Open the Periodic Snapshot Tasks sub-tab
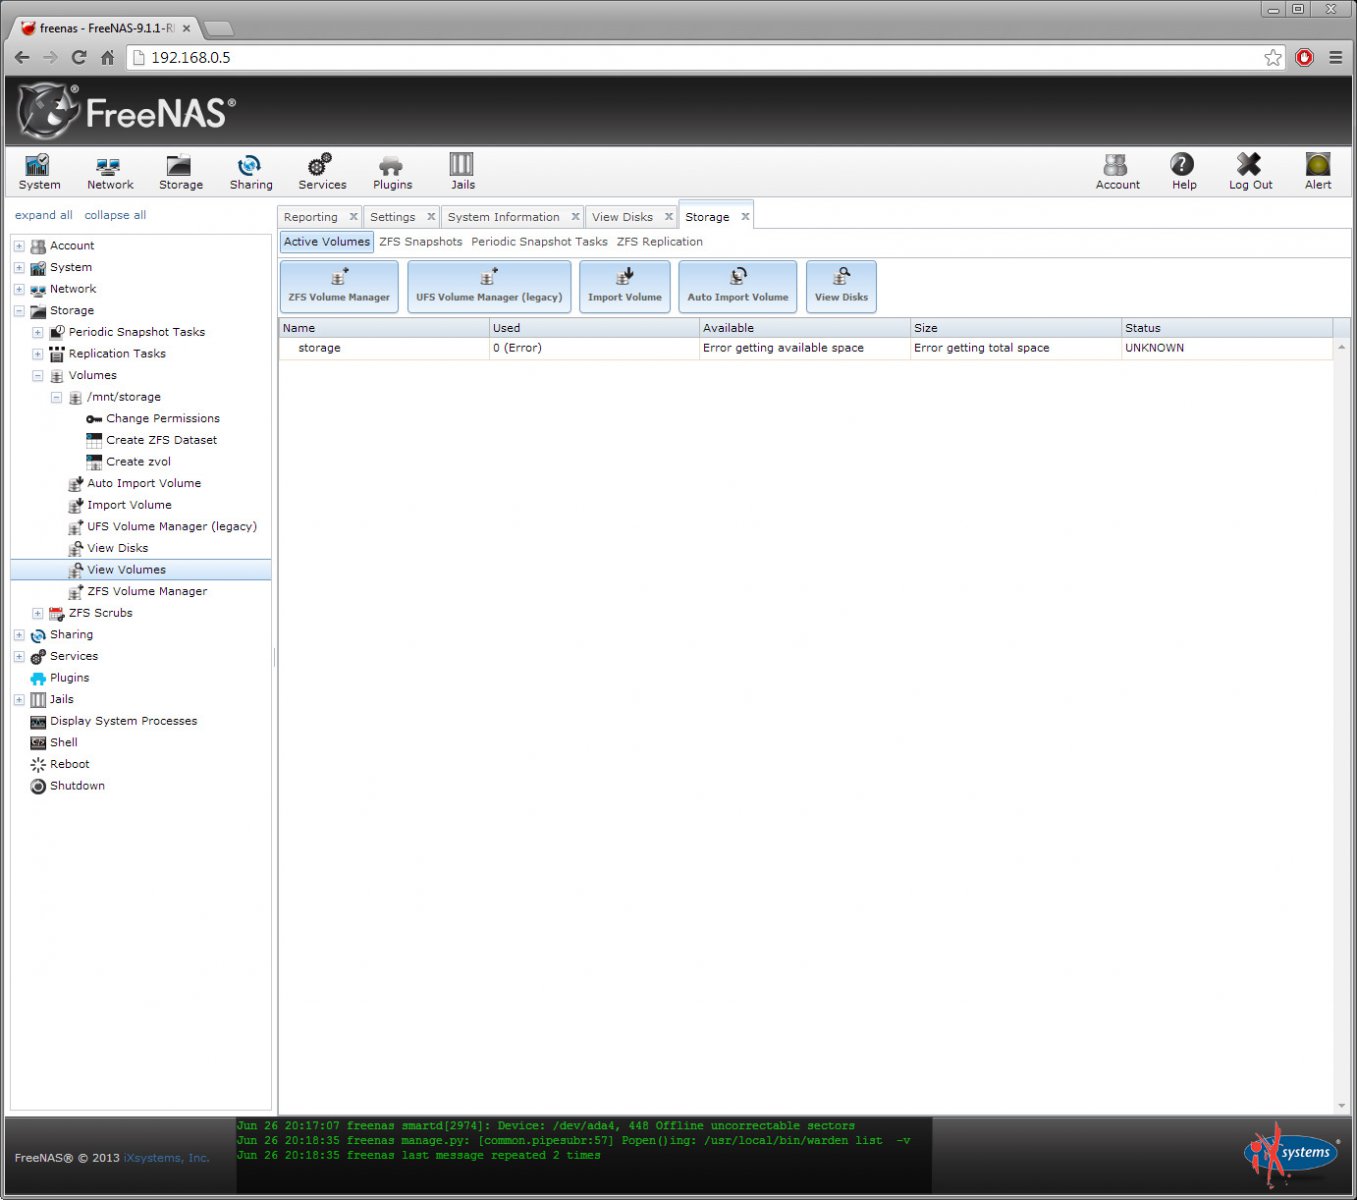This screenshot has height=1200, width=1357. (539, 242)
